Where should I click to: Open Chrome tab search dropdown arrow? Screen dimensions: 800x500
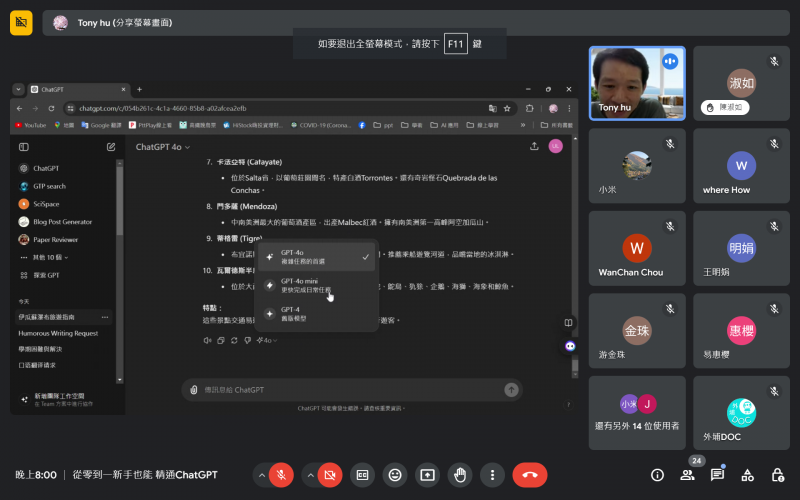(x=18, y=89)
